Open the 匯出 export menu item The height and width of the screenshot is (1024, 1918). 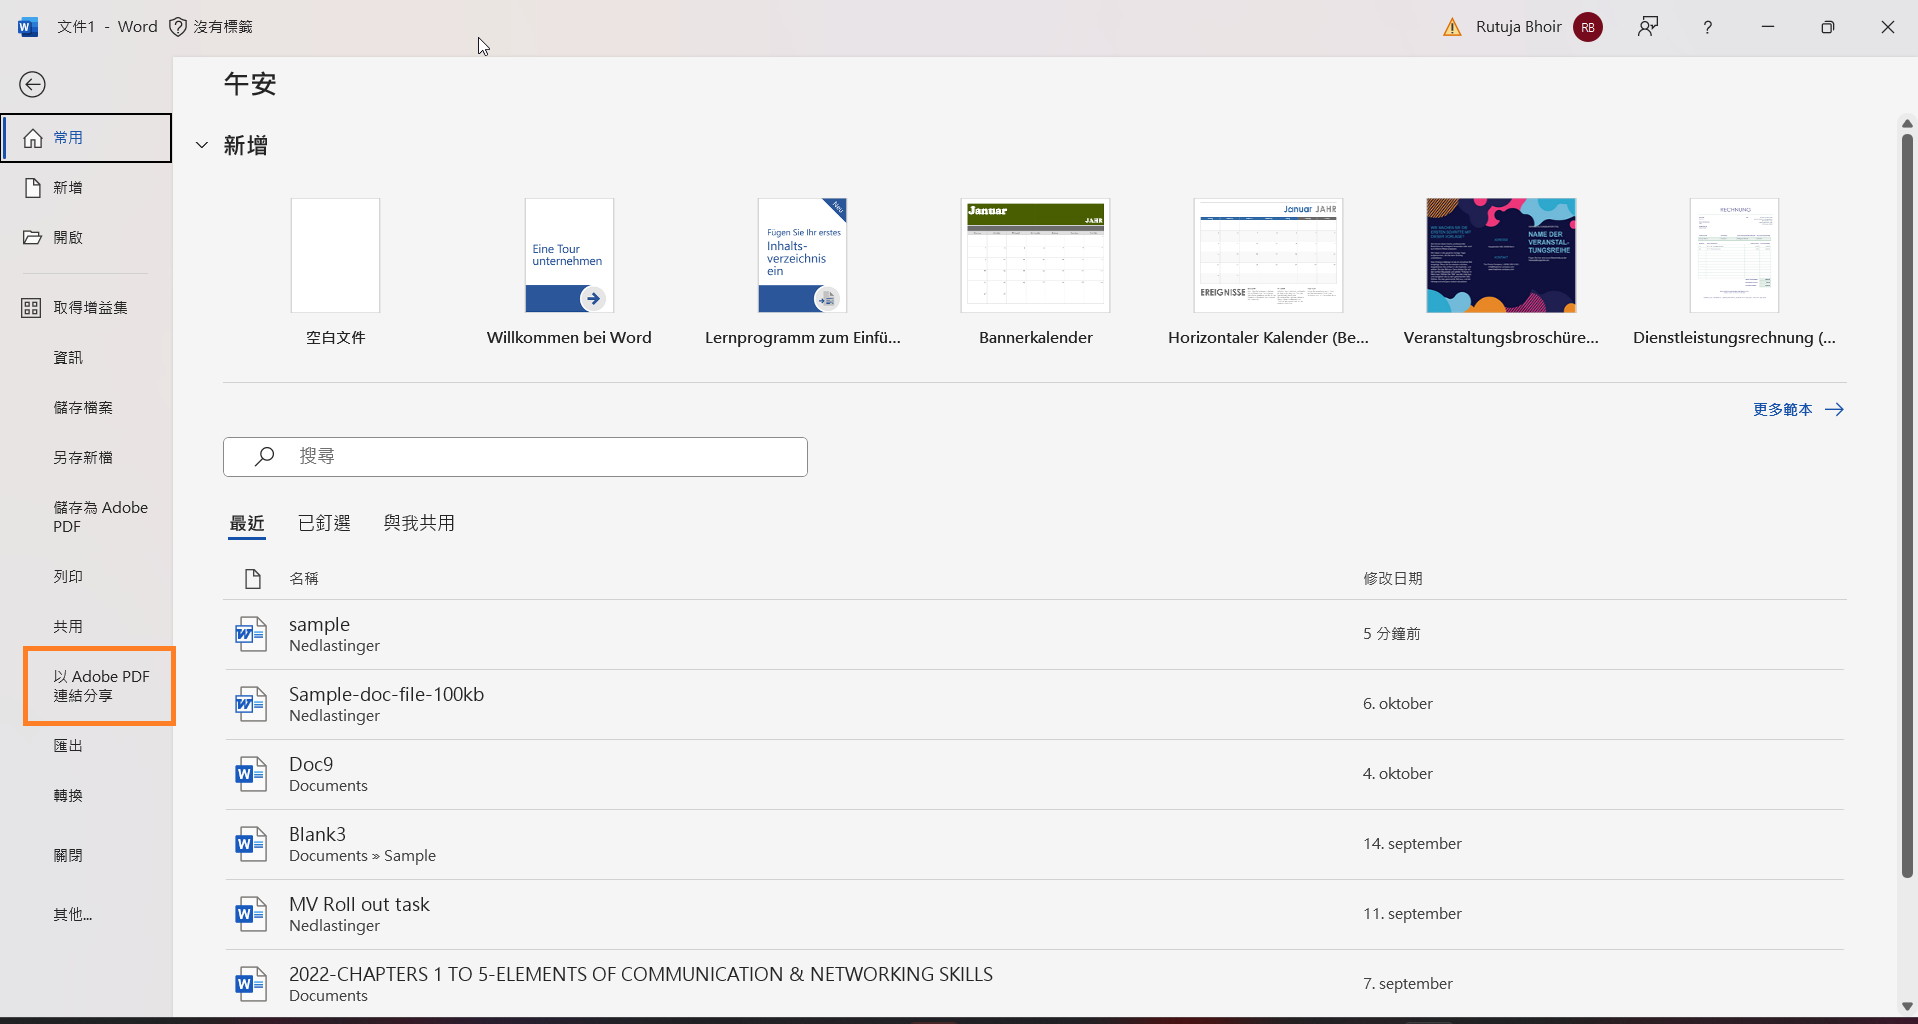[x=68, y=746]
